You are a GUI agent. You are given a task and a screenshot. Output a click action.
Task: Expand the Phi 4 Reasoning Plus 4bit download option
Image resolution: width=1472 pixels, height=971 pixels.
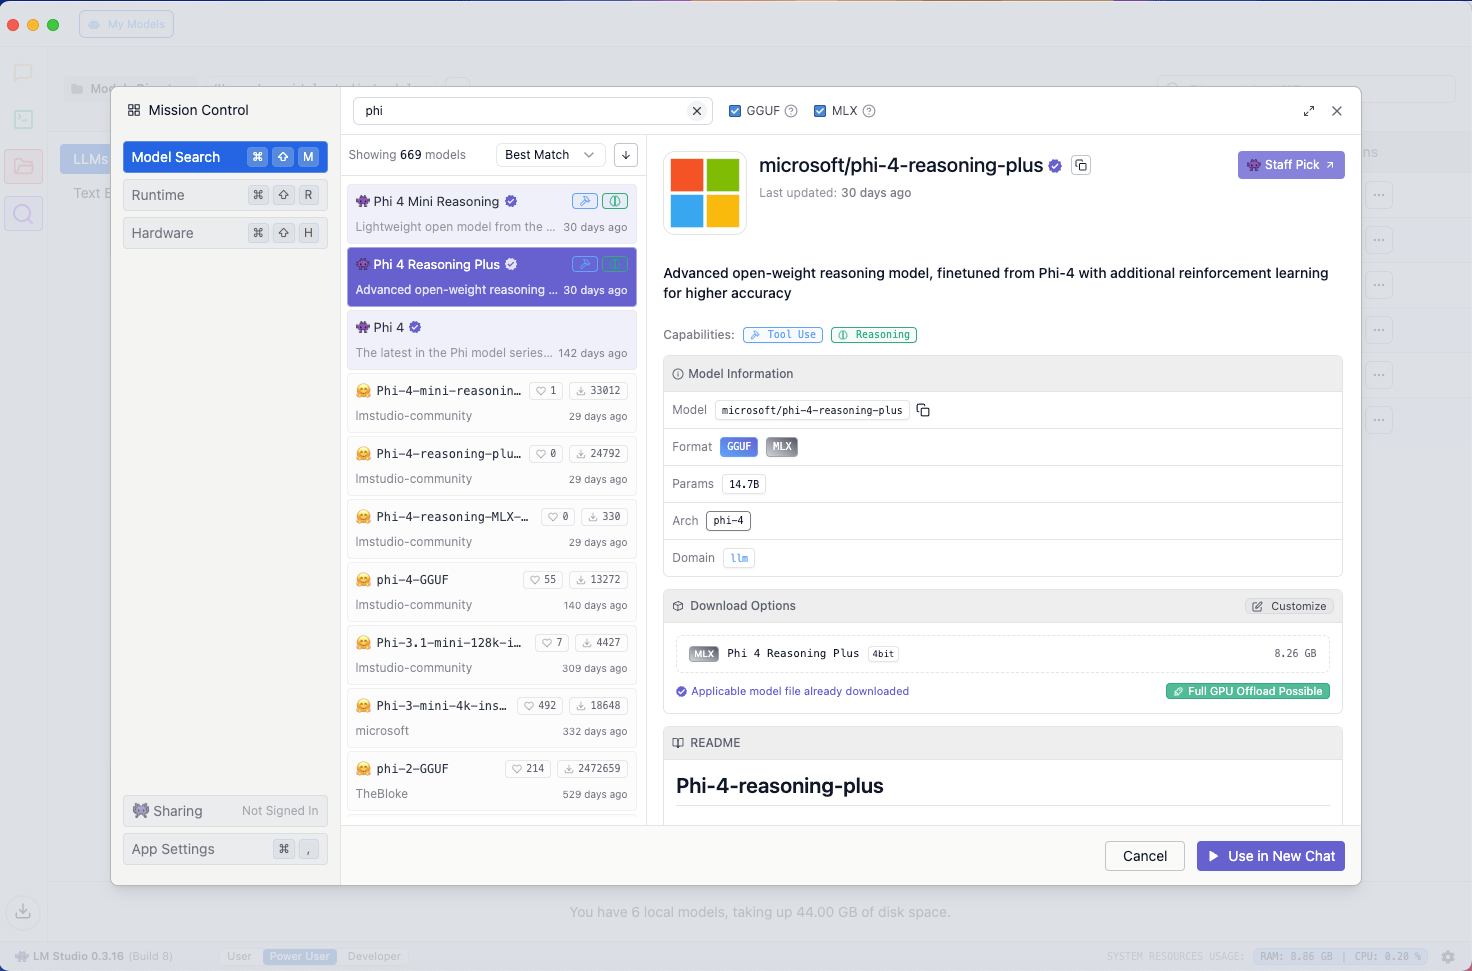click(x=1002, y=654)
